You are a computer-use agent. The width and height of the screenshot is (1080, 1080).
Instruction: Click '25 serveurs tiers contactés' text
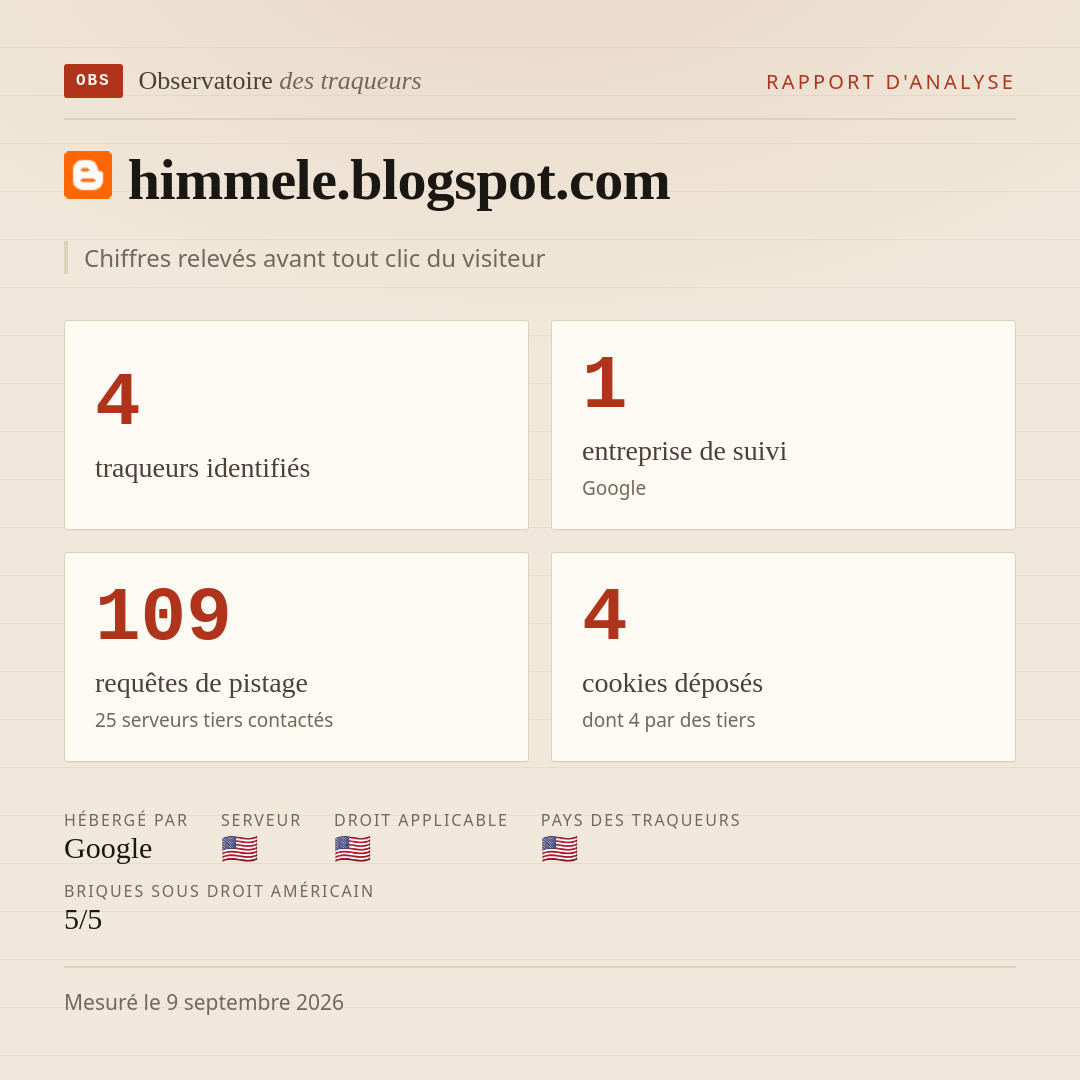pyautogui.click(x=214, y=720)
